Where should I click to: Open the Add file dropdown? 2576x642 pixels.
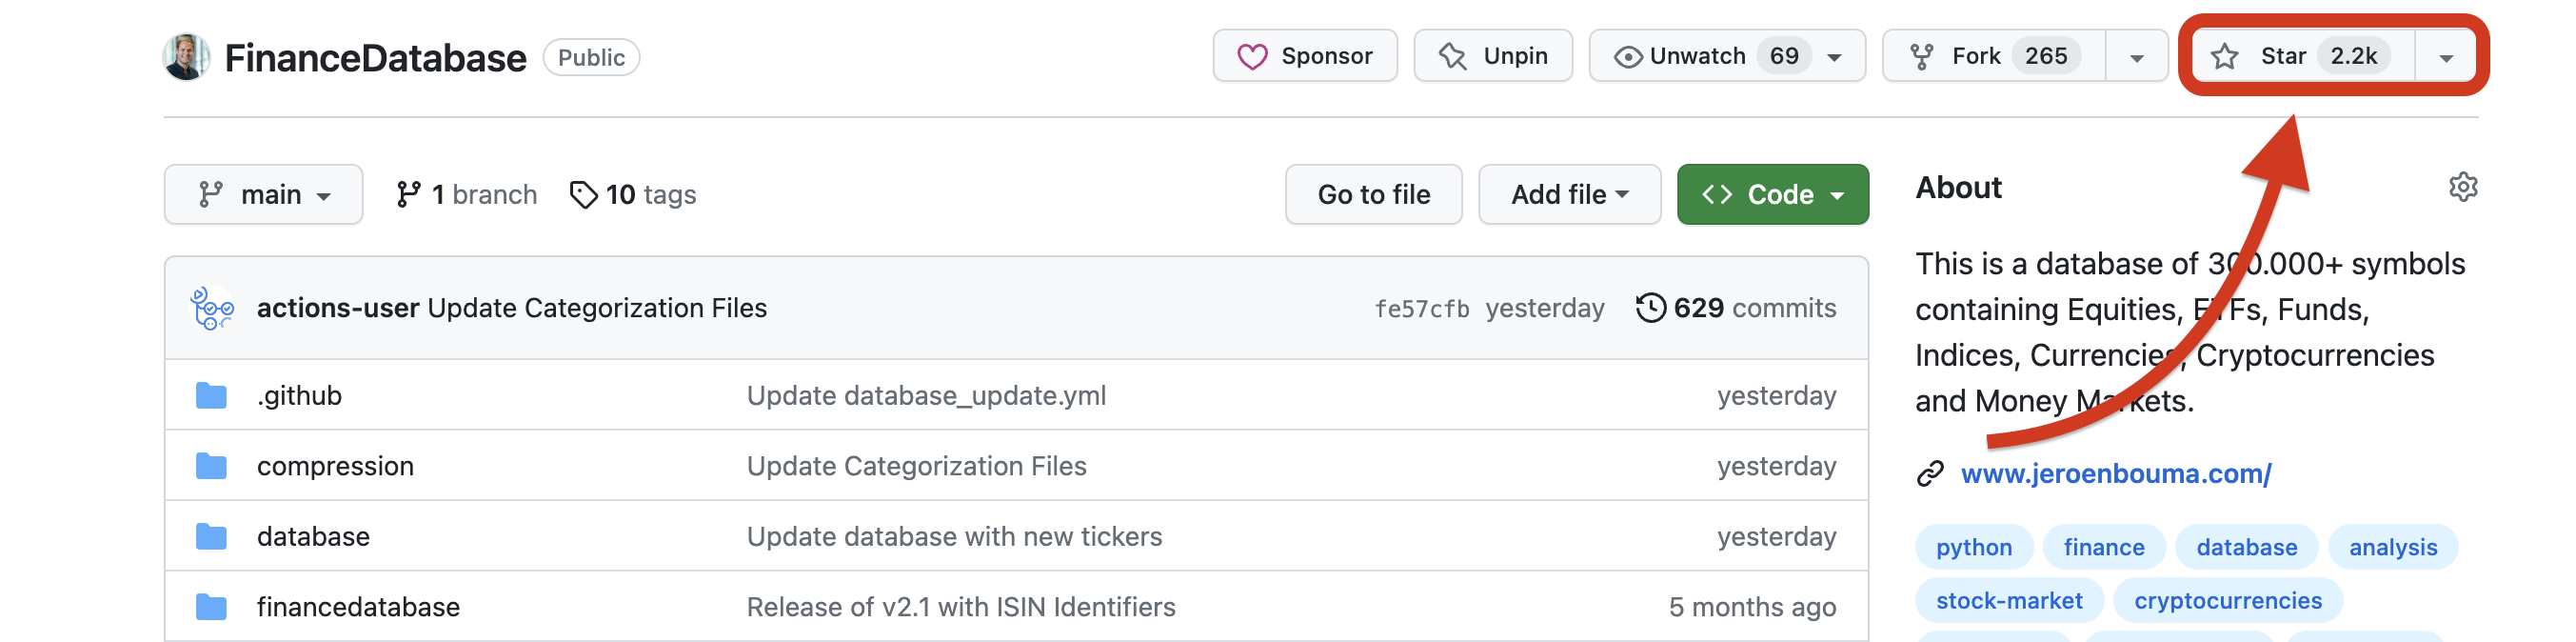pos(1569,195)
